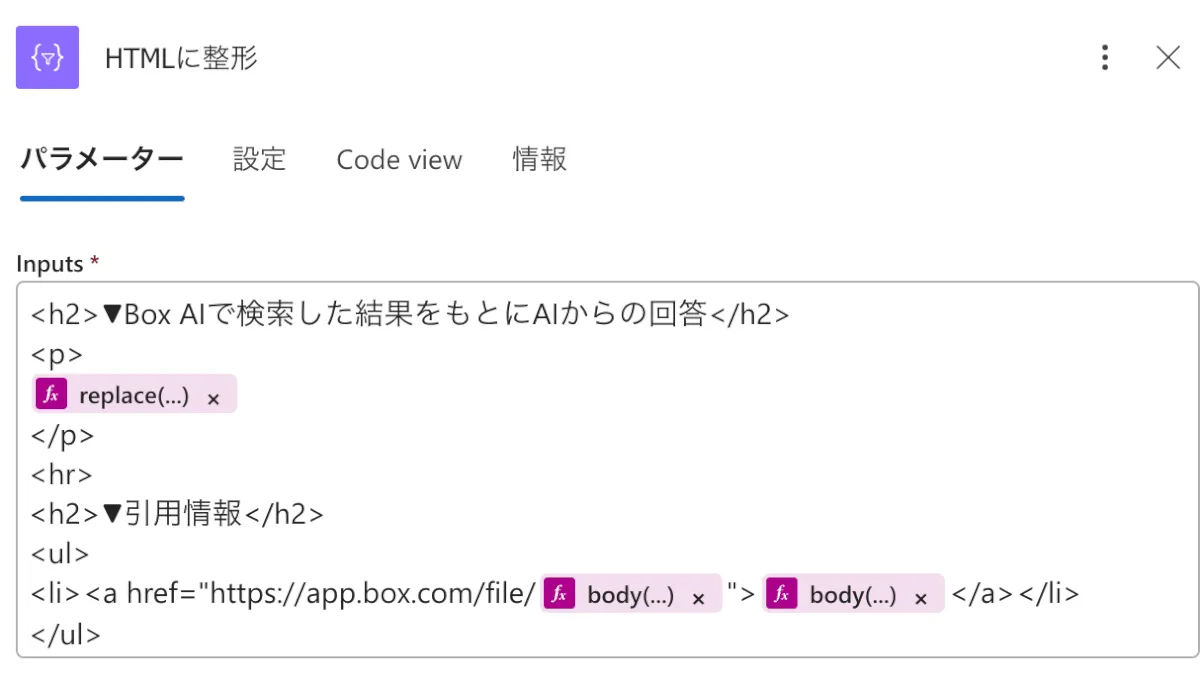Viewport: 1200px width, 684px height.
Task: Switch to the 設定 tab
Action: pos(259,159)
